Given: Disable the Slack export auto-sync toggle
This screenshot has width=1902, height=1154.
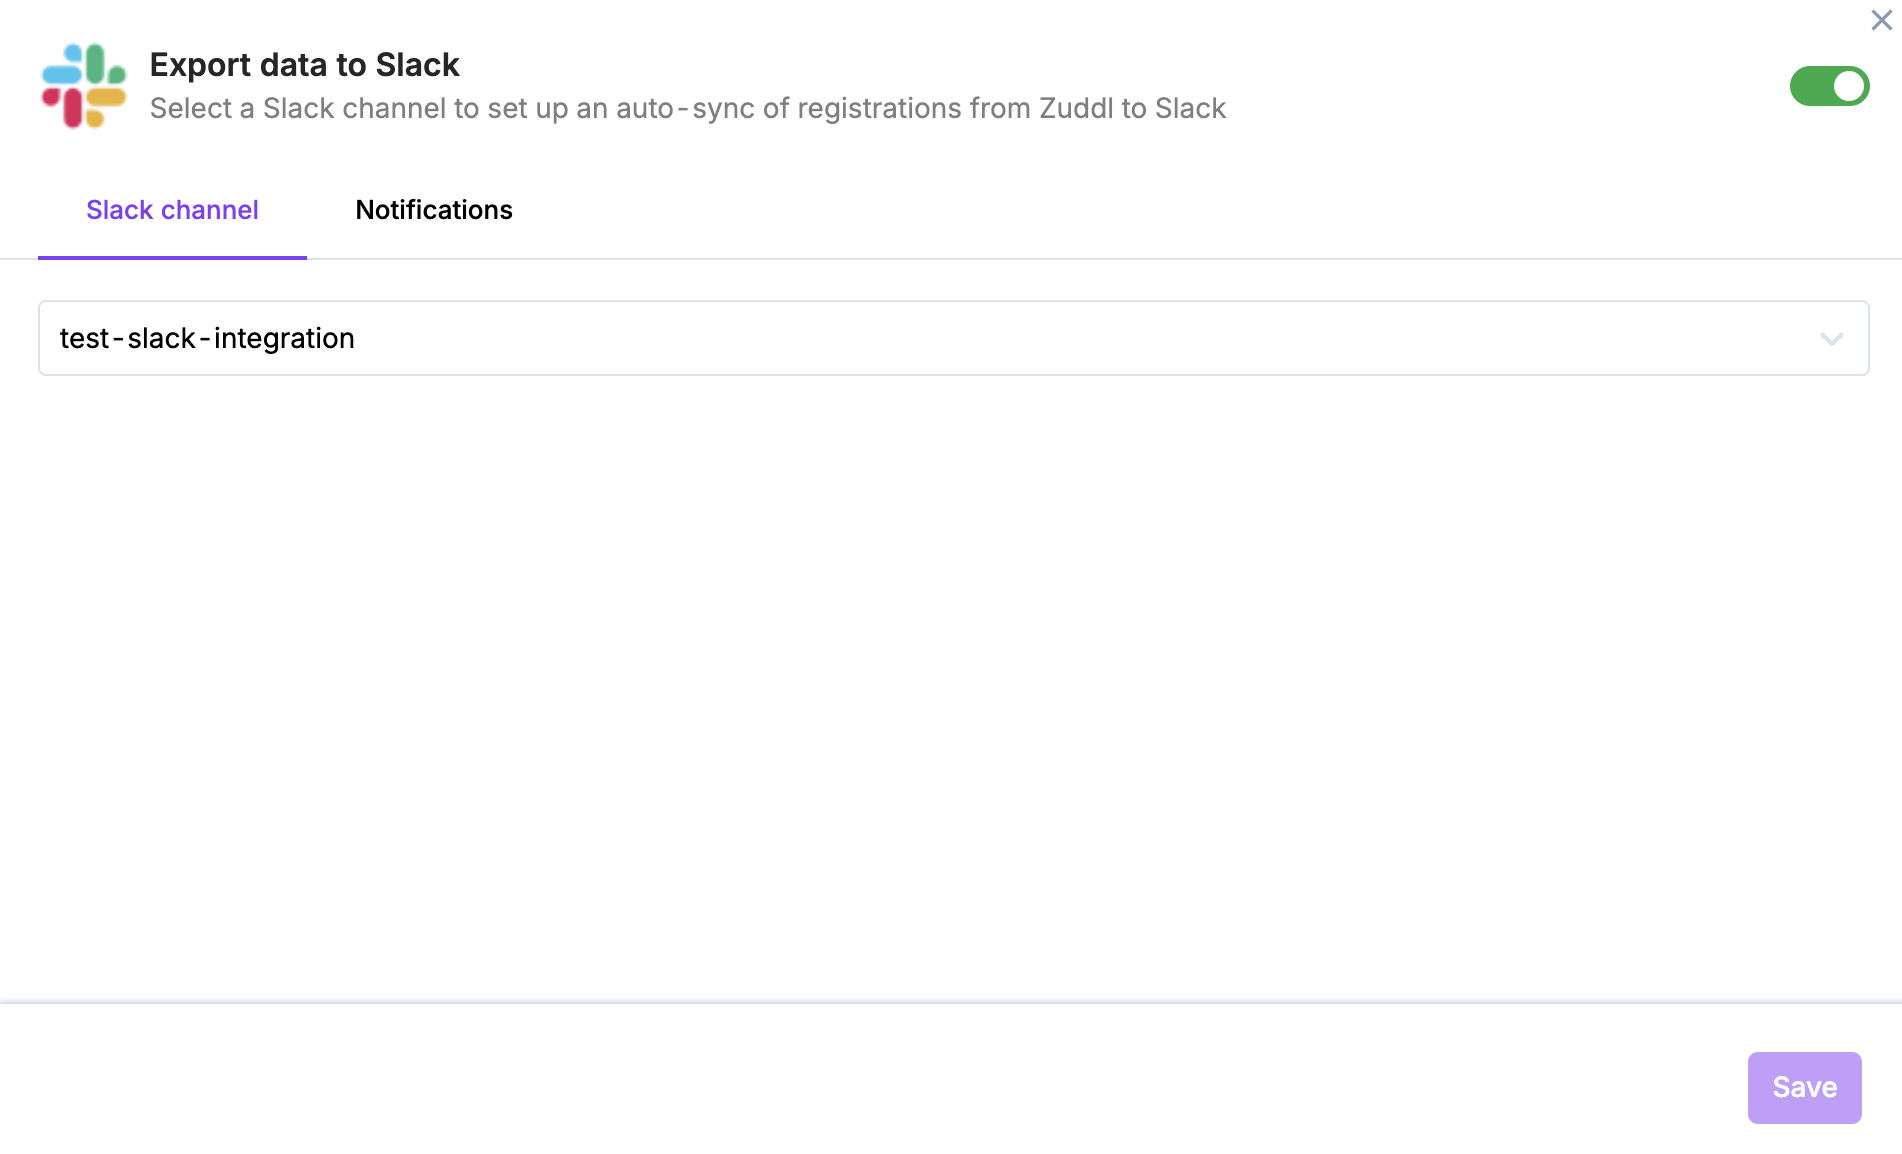Looking at the screenshot, I should click(1829, 86).
